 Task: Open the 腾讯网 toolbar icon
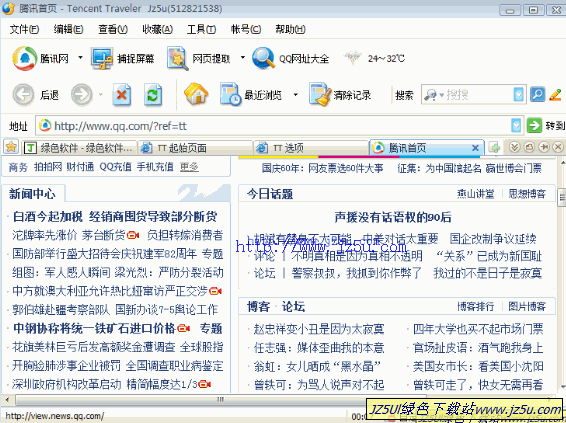[x=25, y=58]
